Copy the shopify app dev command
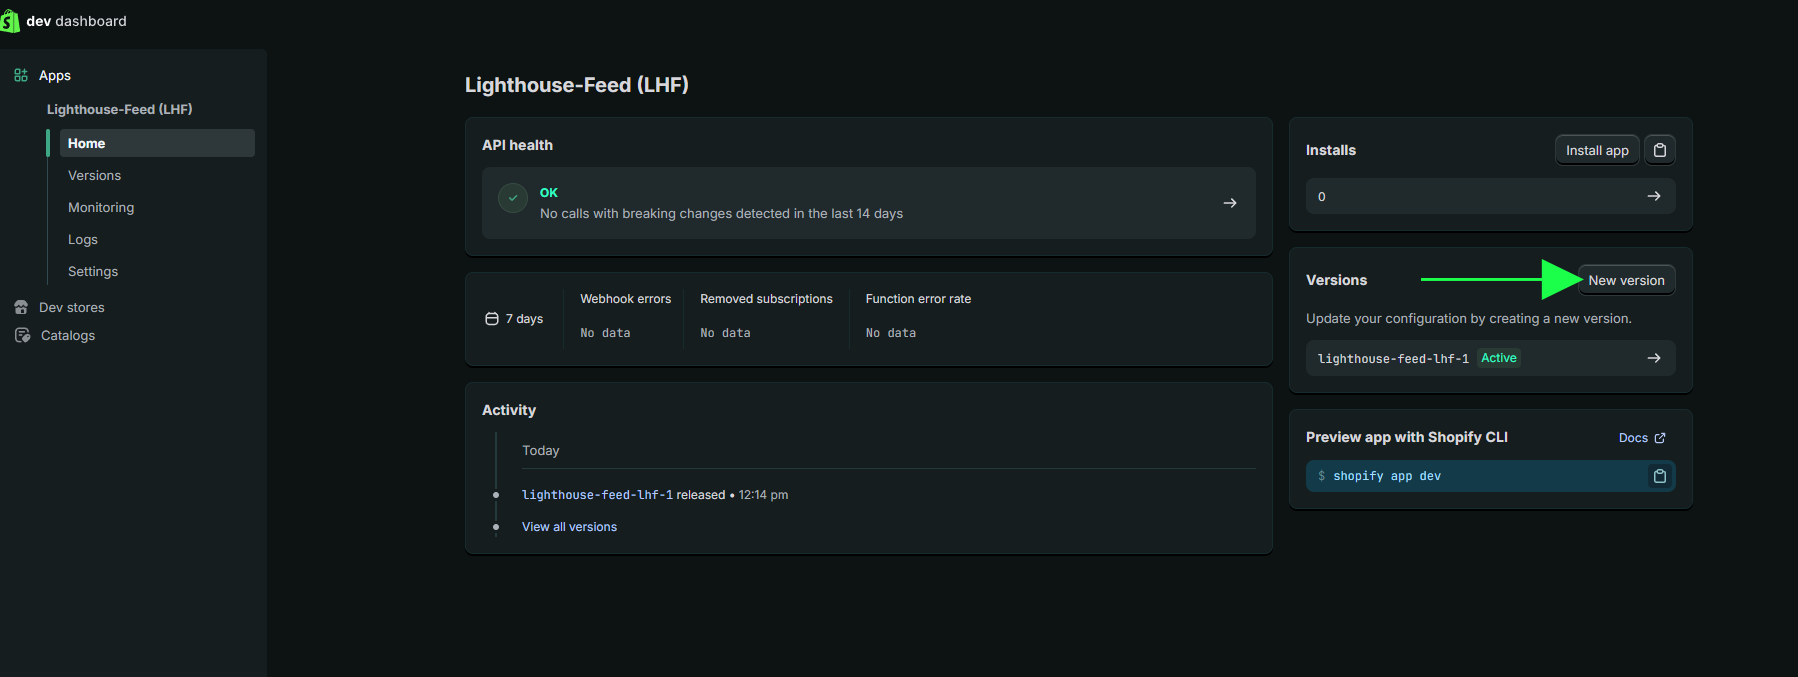The width and height of the screenshot is (1798, 677). (1660, 476)
